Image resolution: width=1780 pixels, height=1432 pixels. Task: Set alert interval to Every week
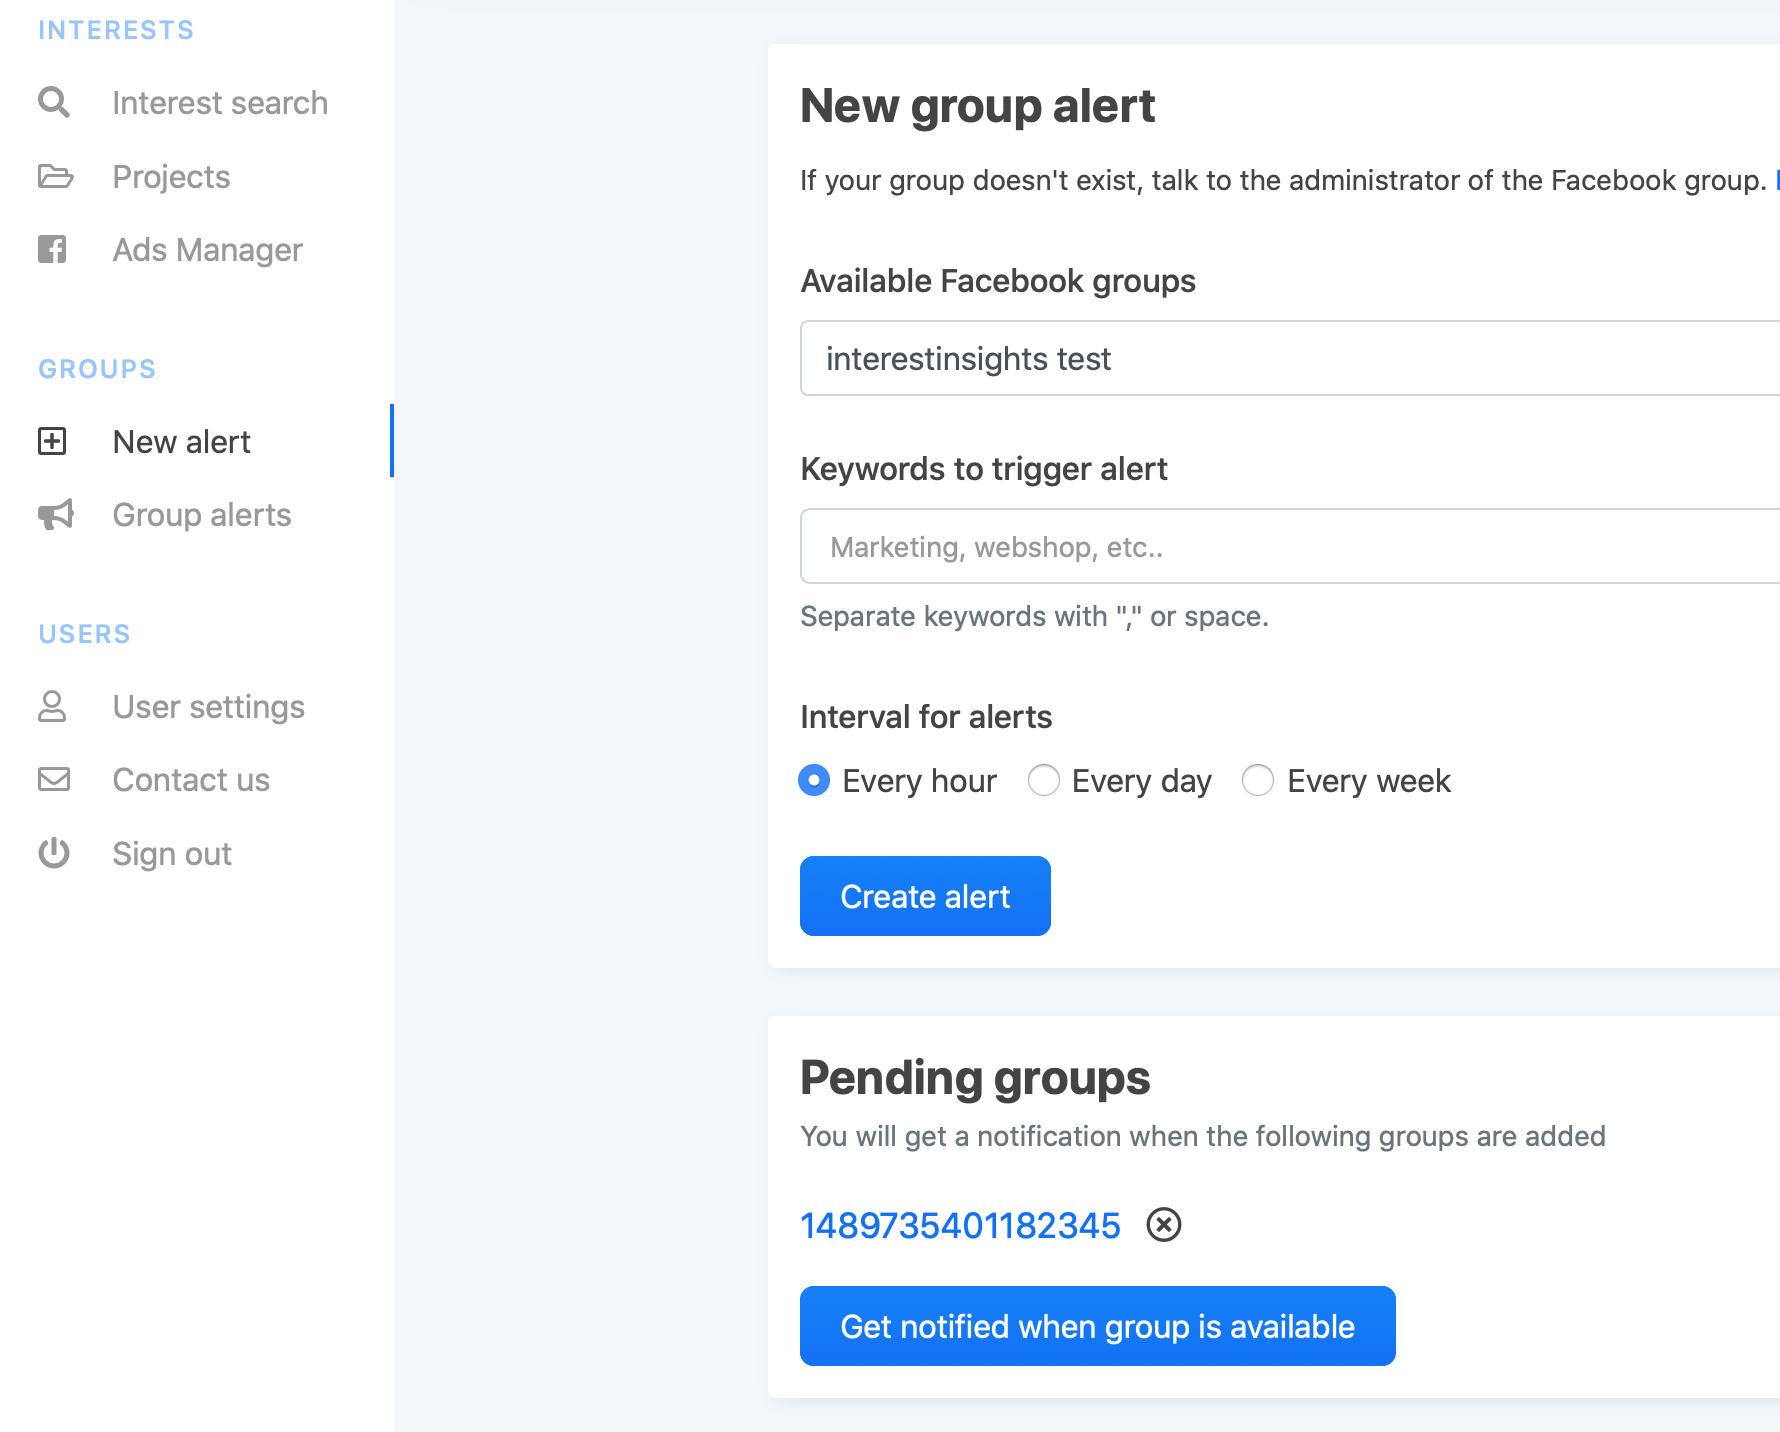pyautogui.click(x=1258, y=780)
